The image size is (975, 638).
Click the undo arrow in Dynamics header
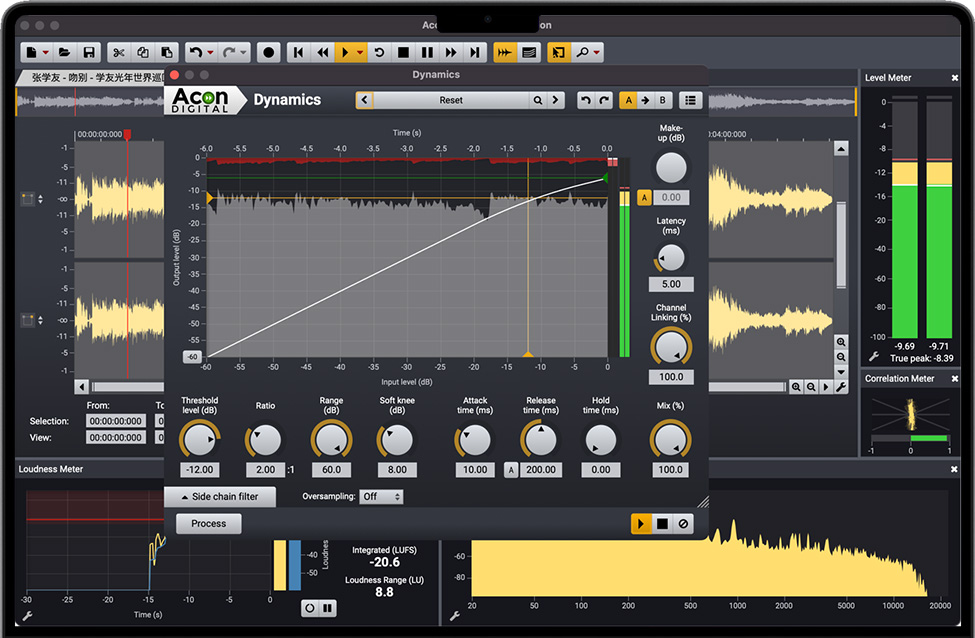pyautogui.click(x=585, y=100)
